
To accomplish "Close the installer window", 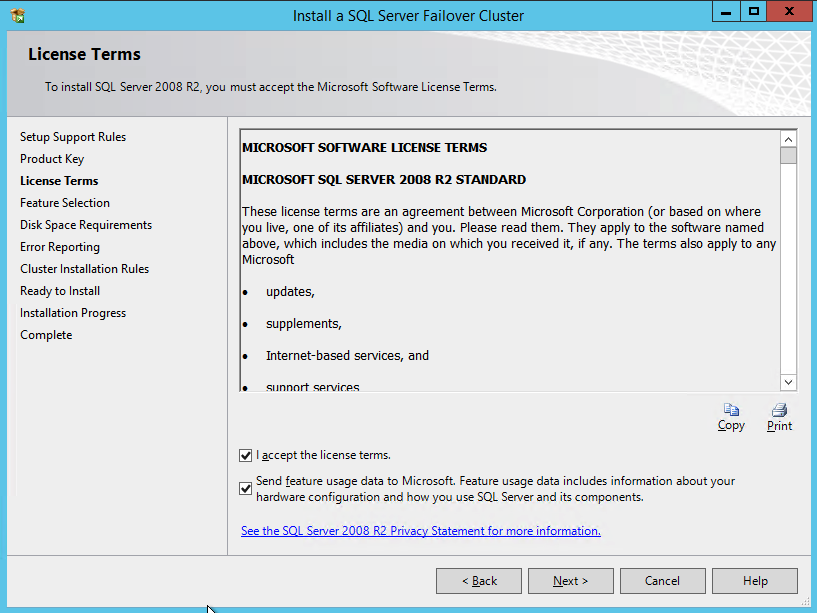I will pyautogui.click(x=788, y=12).
